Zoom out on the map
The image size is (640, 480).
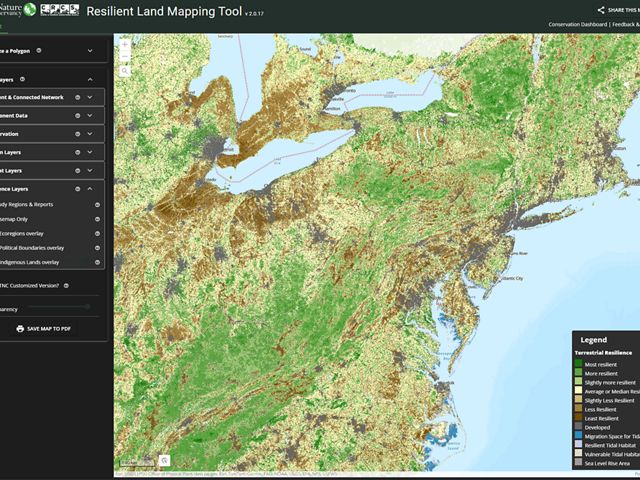tap(125, 58)
